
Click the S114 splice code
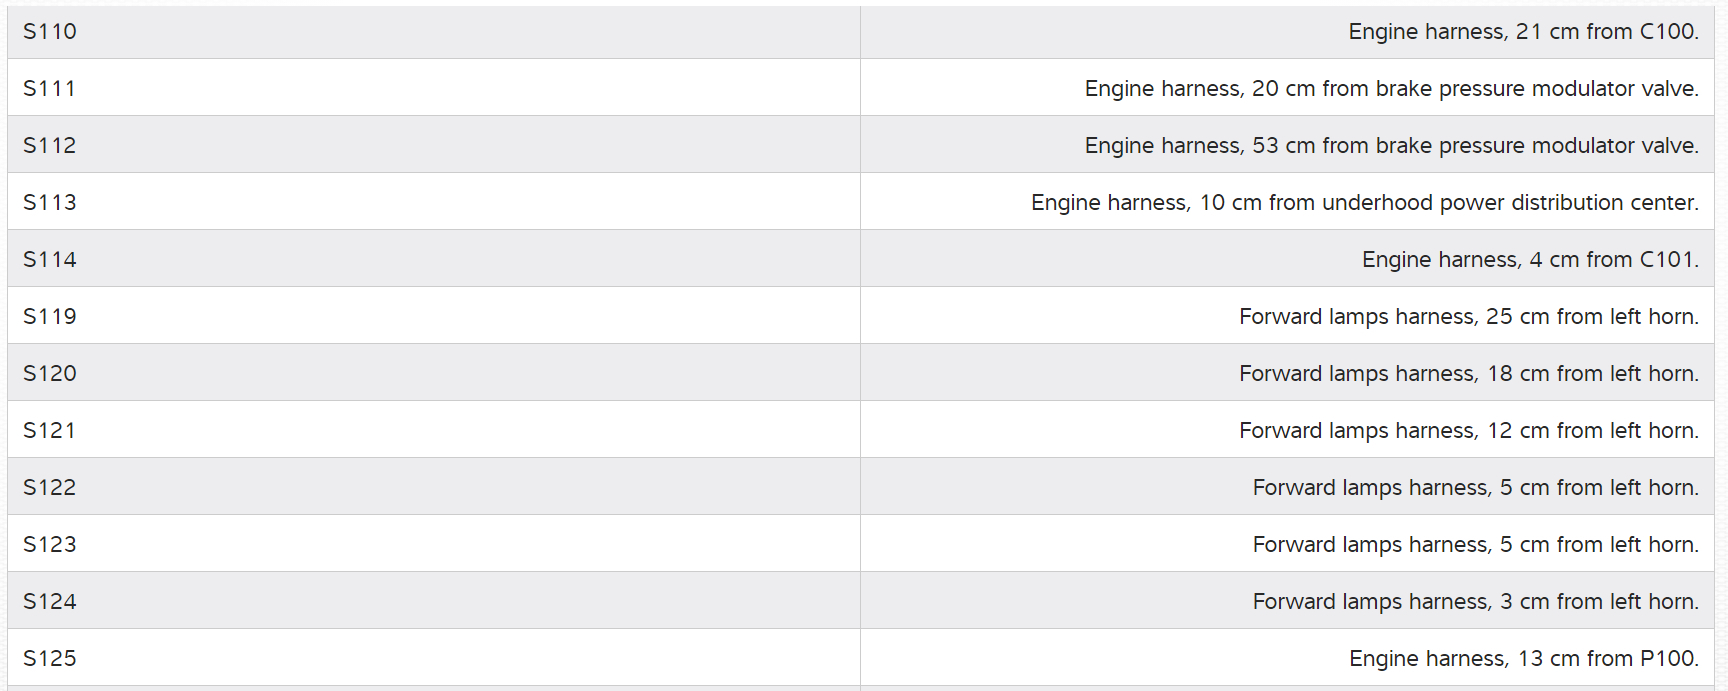pyautogui.click(x=50, y=260)
